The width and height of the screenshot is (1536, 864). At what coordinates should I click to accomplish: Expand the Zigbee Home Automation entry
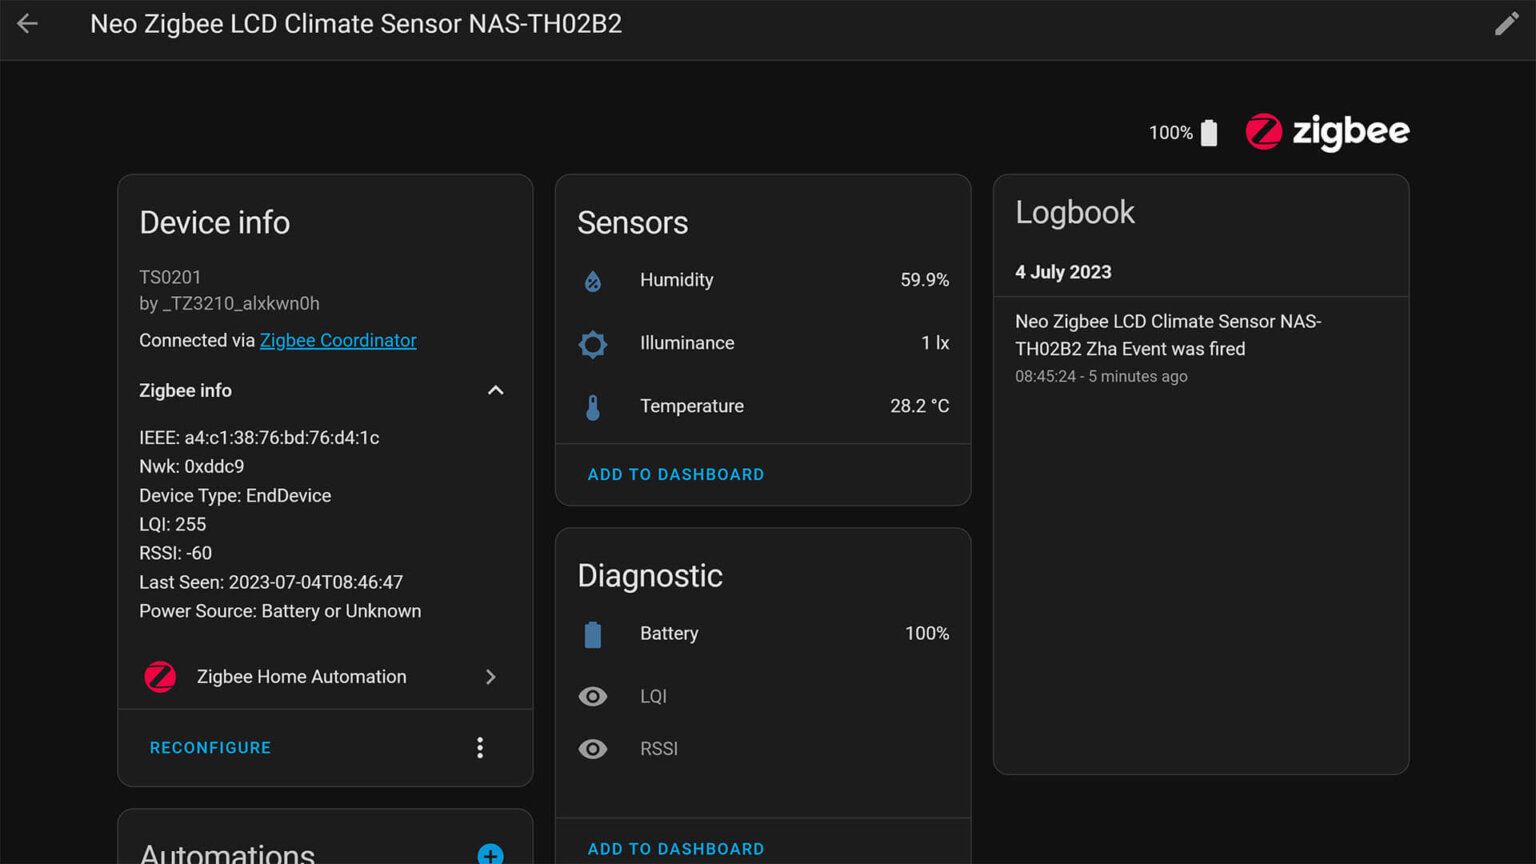click(x=490, y=677)
